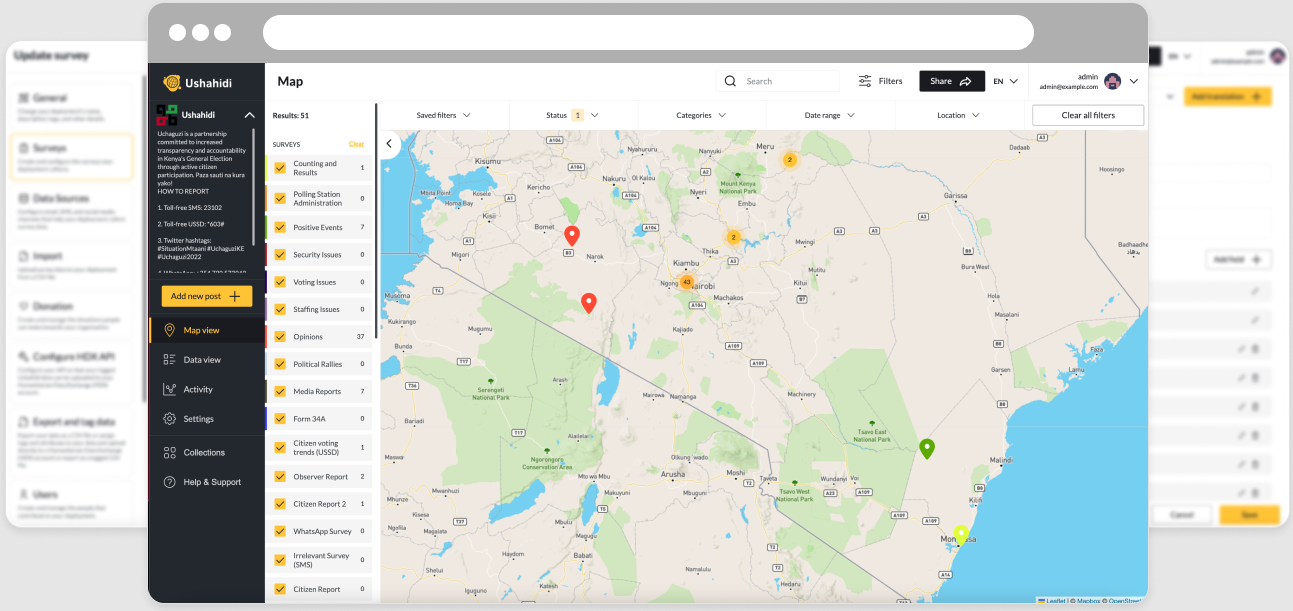Uncheck the Opinions survey checkbox
The width and height of the screenshot is (1293, 611).
click(x=280, y=337)
